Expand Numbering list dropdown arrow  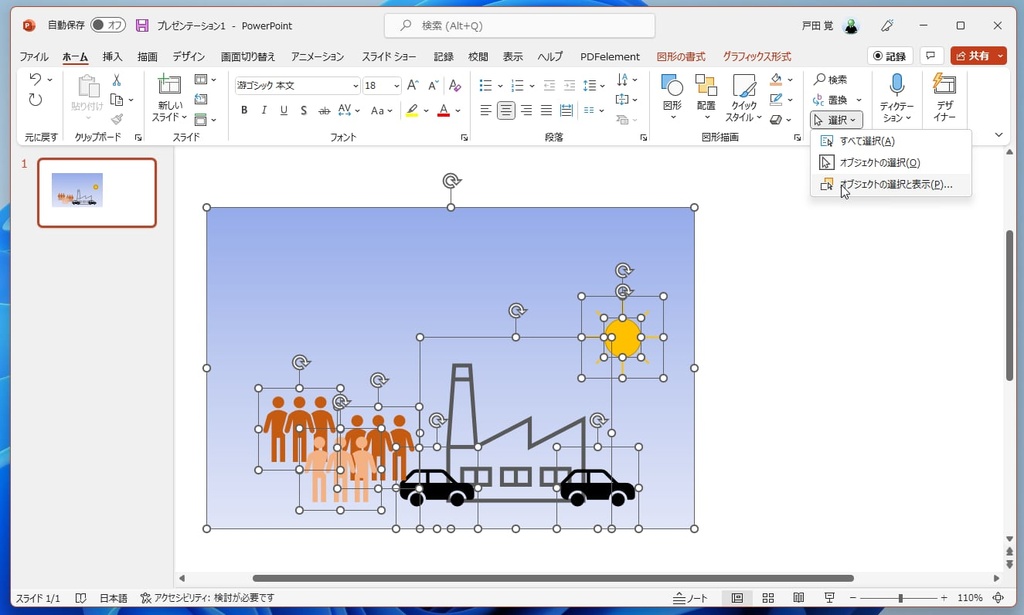pos(532,86)
